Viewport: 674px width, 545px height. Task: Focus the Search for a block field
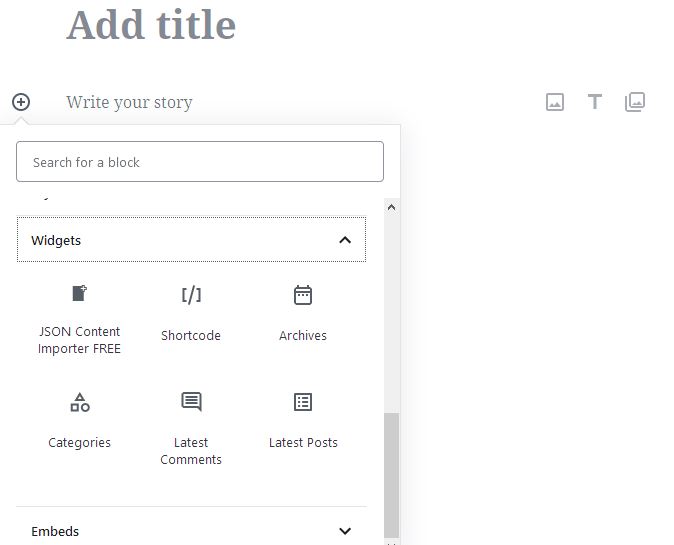200,162
